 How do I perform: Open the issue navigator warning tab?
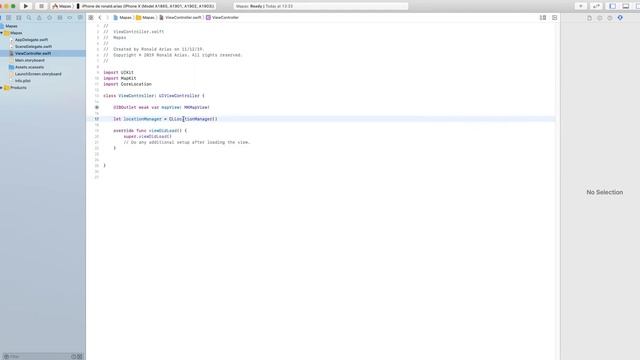point(39,18)
